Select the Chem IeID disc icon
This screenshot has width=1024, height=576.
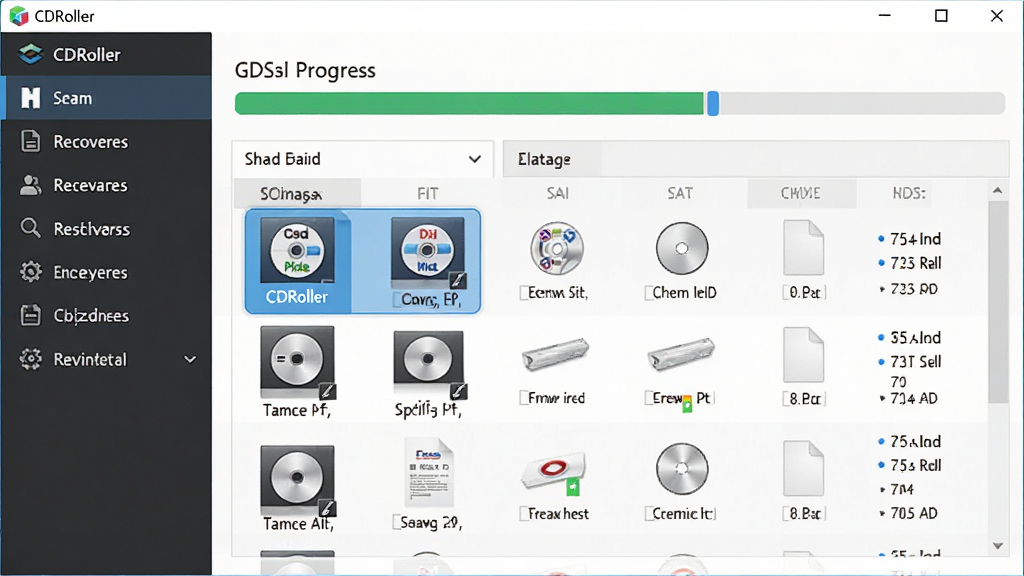point(682,248)
